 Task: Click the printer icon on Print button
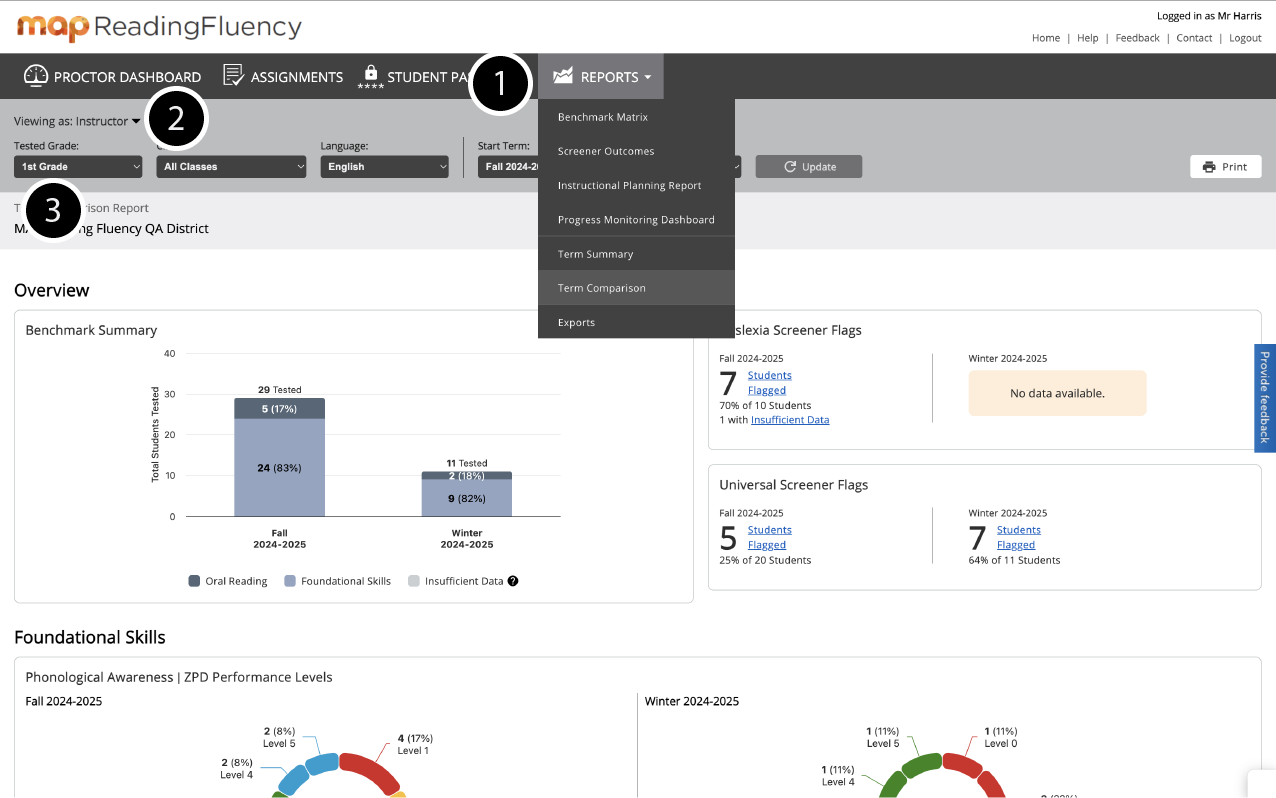(1209, 167)
